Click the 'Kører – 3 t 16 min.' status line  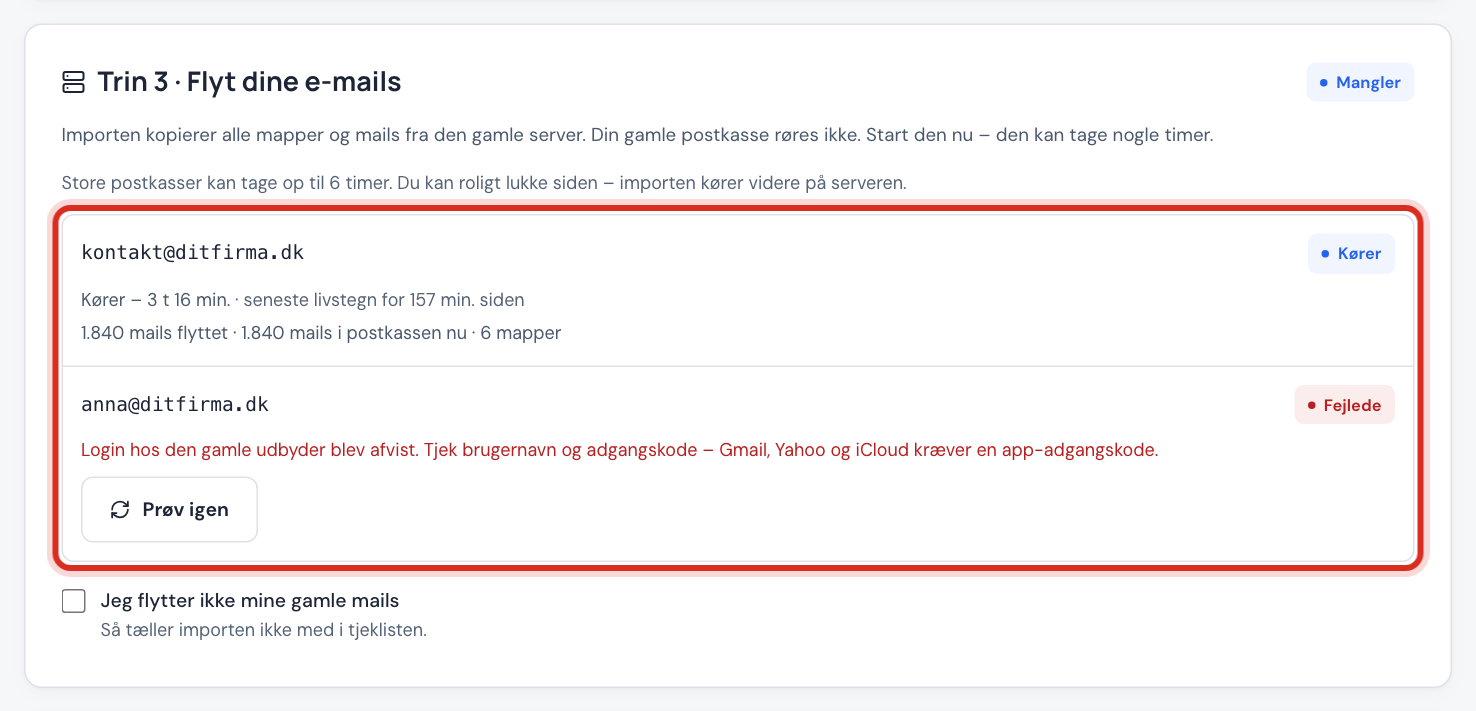pos(303,300)
